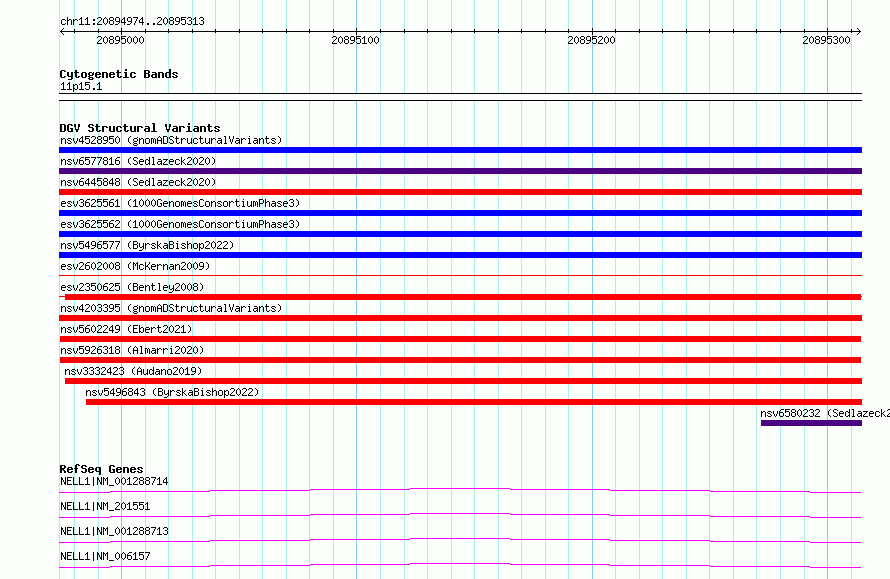Open variant label nsv4203395 (gnomADStructuralVariants)
Viewport: 890px width, 579px height.
click(171, 308)
